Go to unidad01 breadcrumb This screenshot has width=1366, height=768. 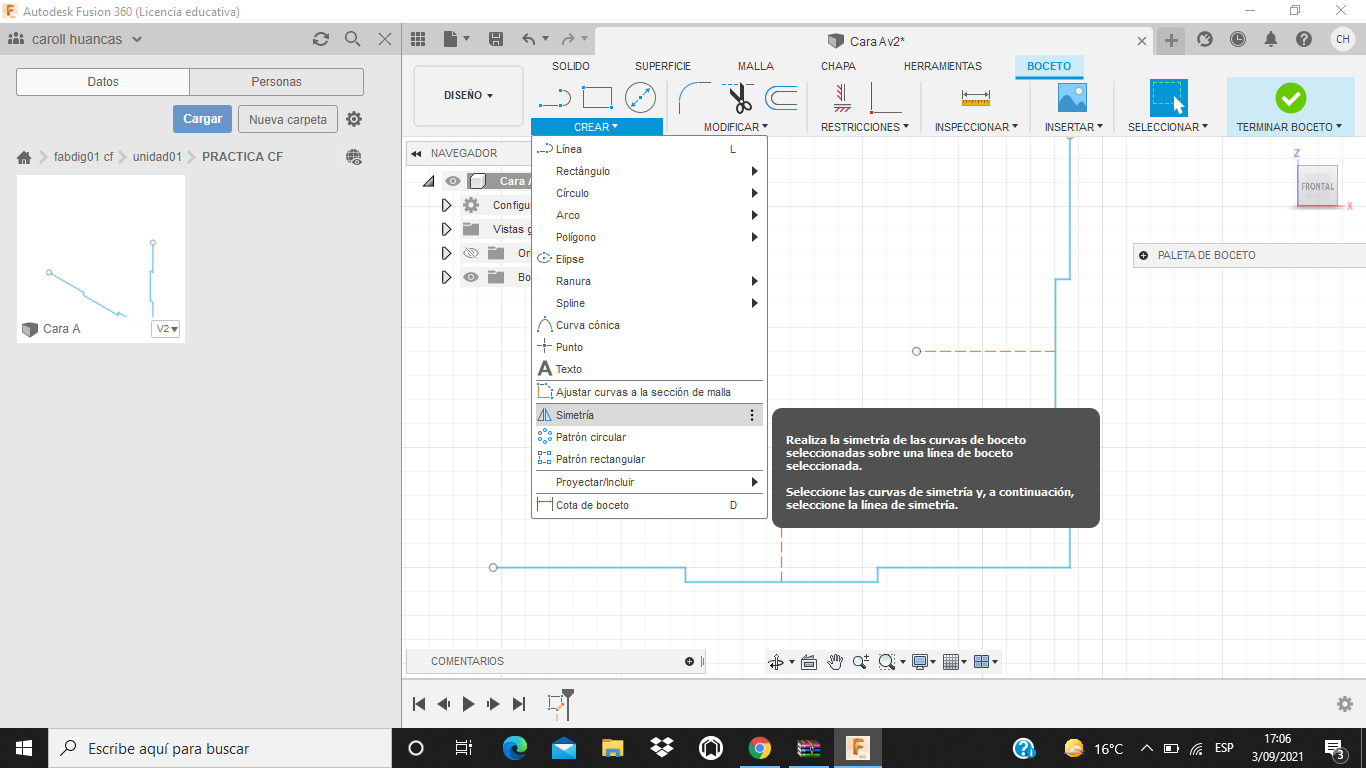click(x=157, y=157)
